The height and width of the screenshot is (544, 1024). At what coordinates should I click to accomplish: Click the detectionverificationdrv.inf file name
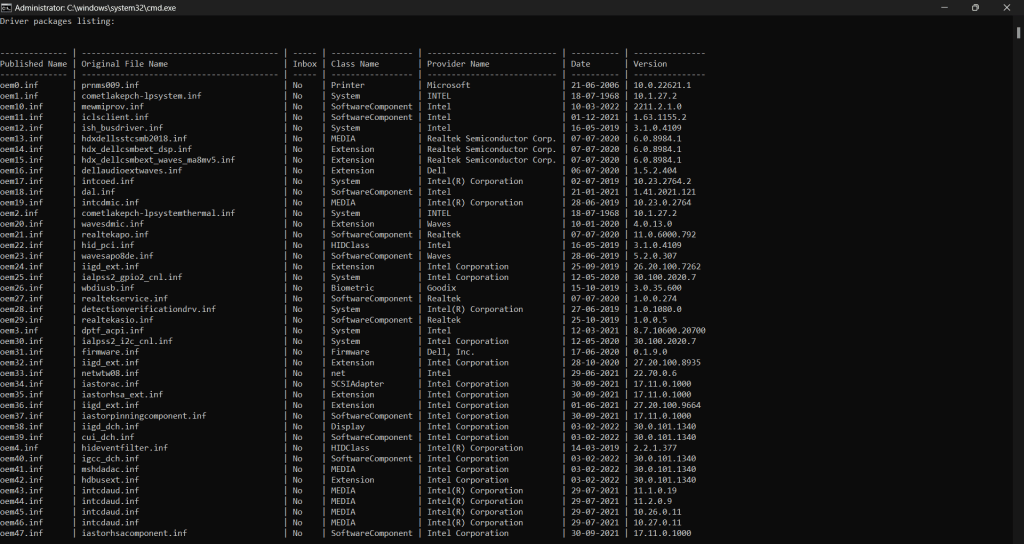coord(148,310)
